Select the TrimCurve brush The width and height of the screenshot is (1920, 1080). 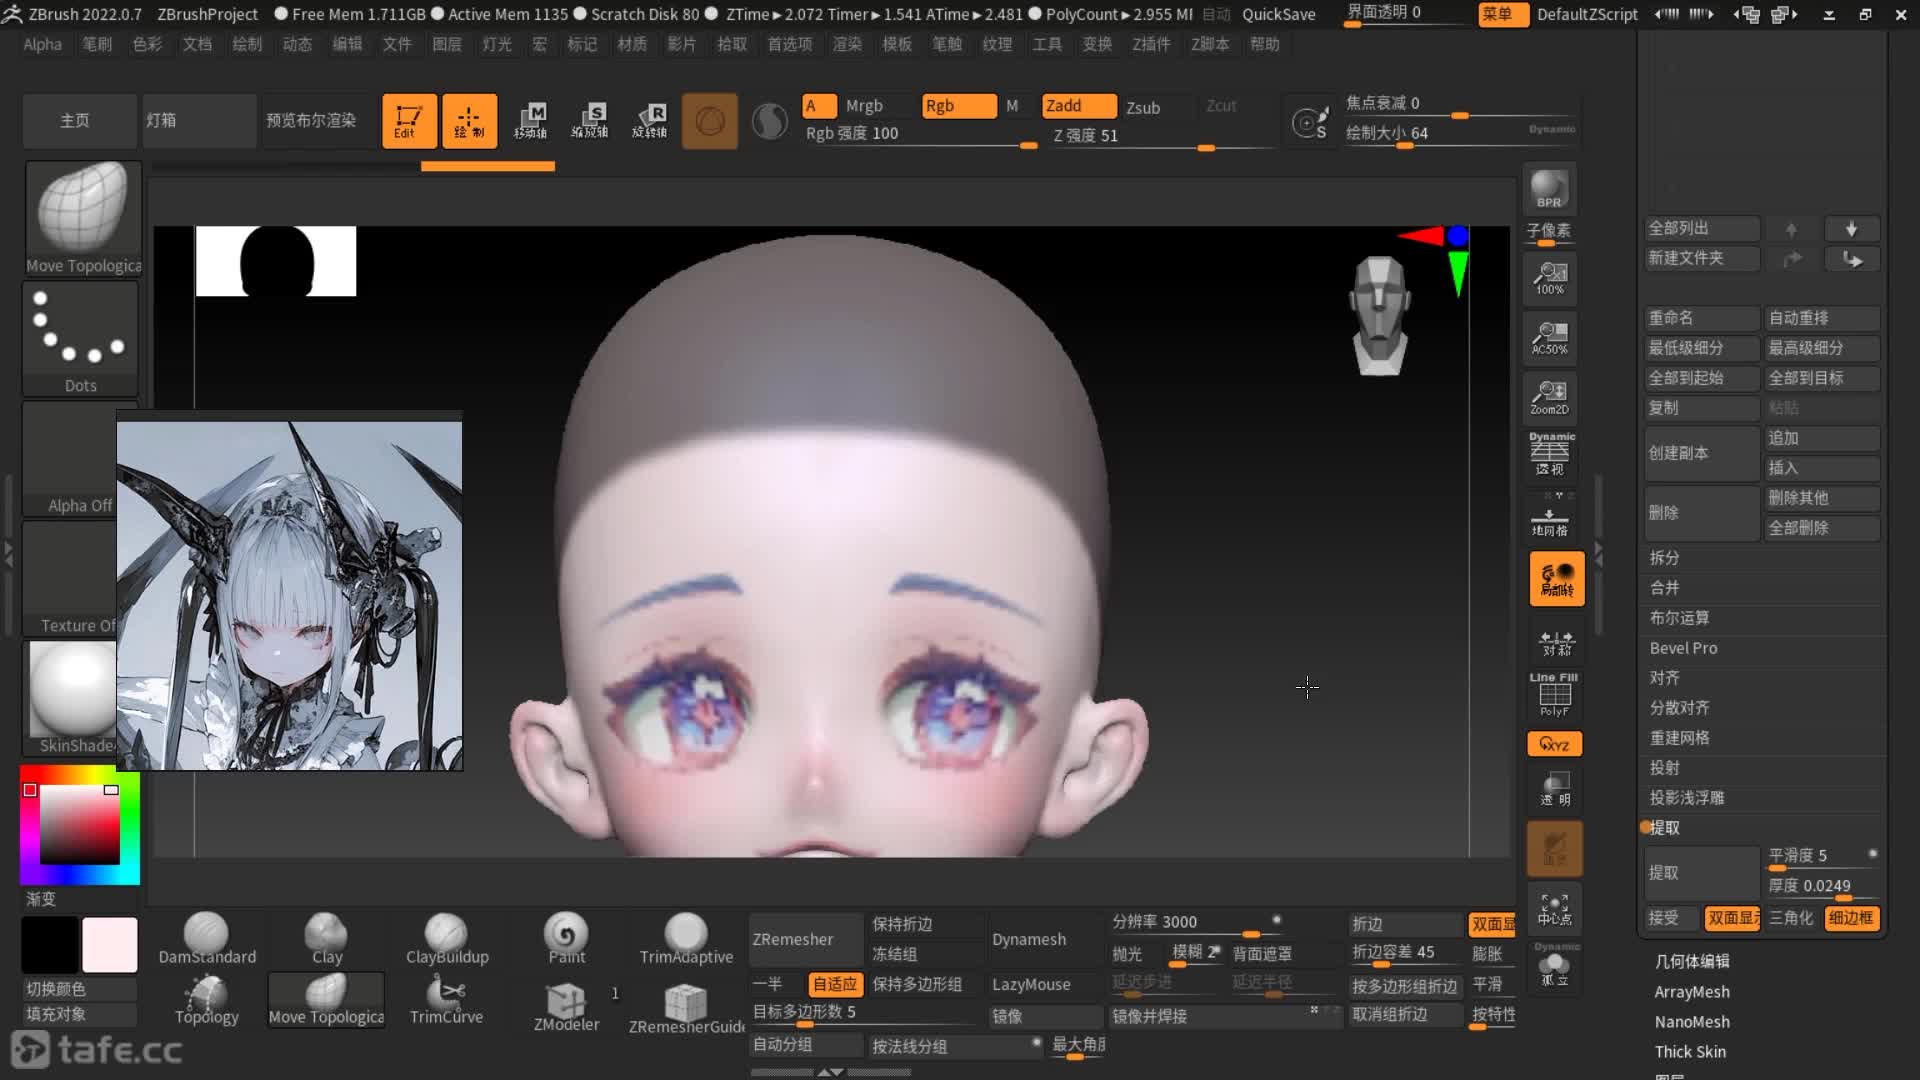pos(447,1000)
